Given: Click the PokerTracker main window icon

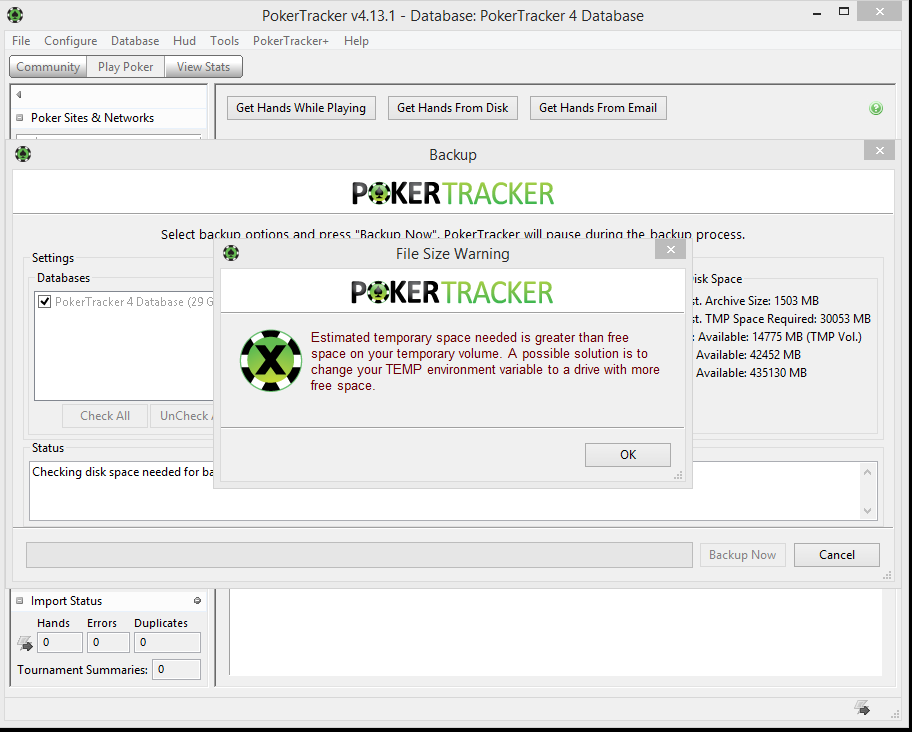Looking at the screenshot, I should [x=15, y=15].
